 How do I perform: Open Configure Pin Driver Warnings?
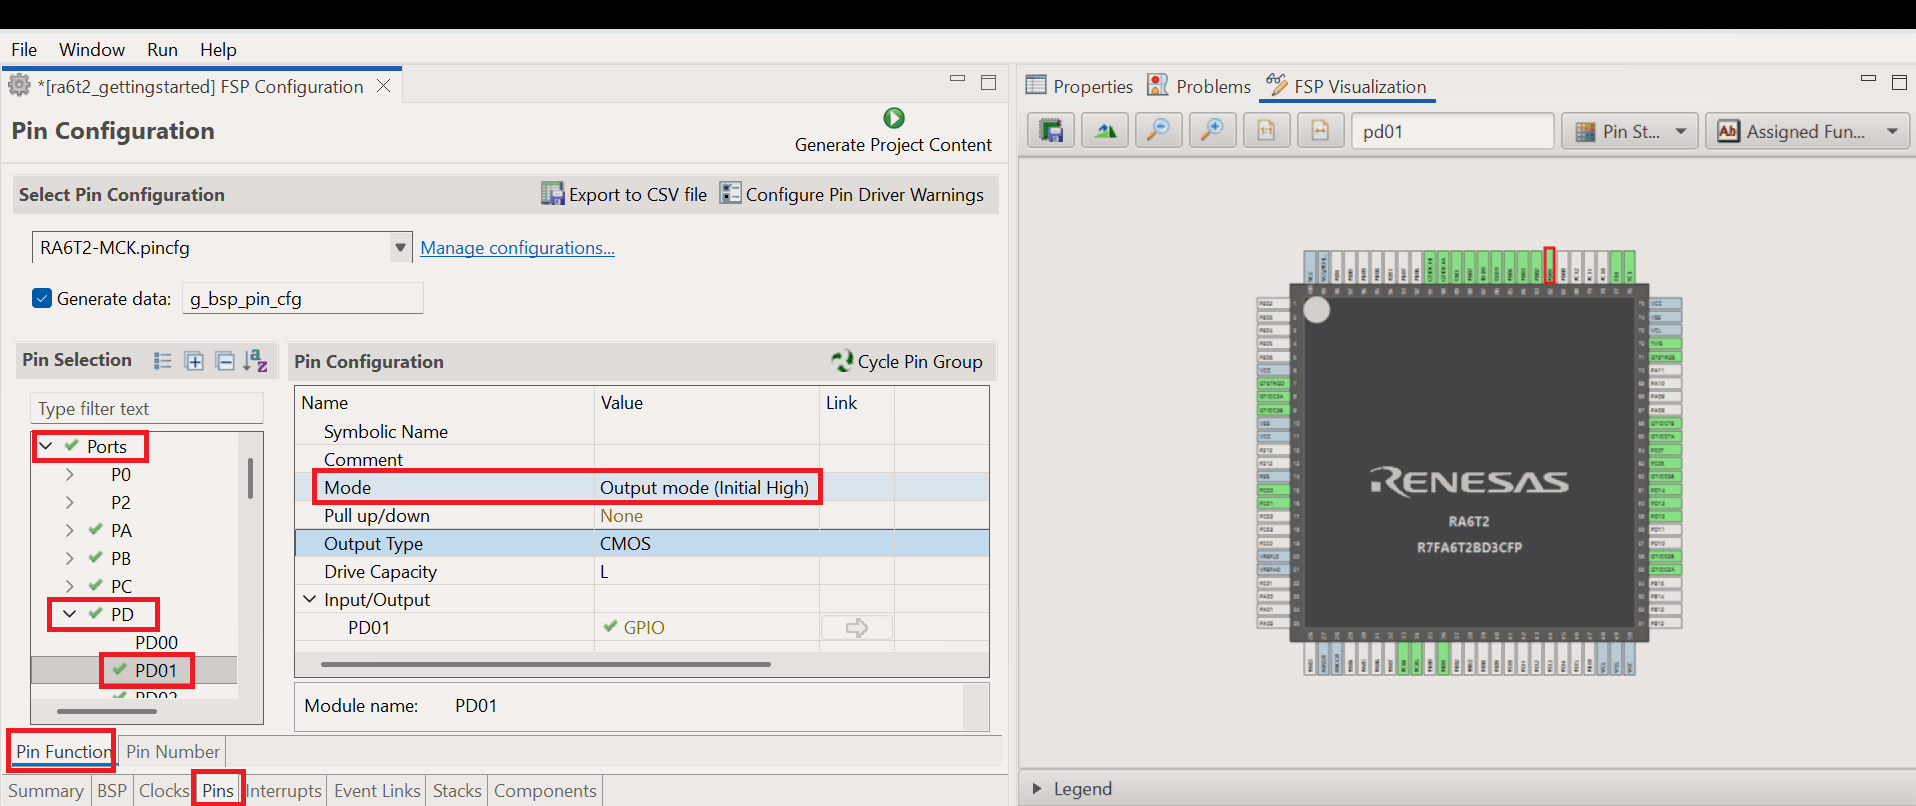pos(852,194)
